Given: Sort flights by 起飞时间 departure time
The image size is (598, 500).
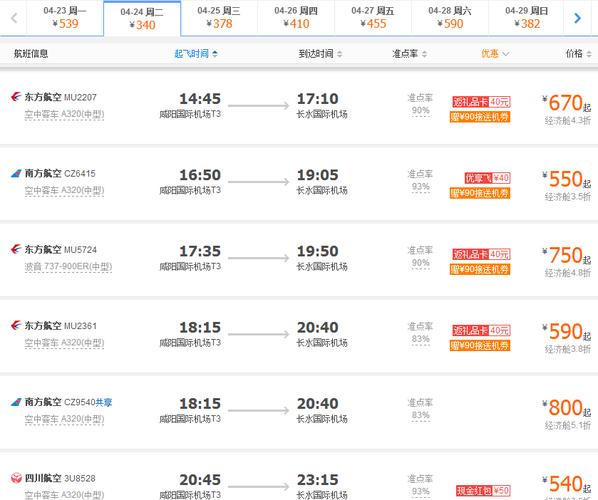Looking at the screenshot, I should 196,54.
